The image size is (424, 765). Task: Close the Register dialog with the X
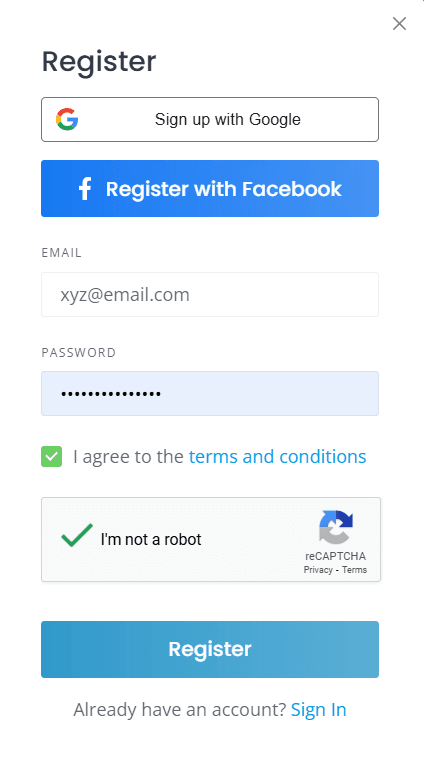click(x=399, y=23)
